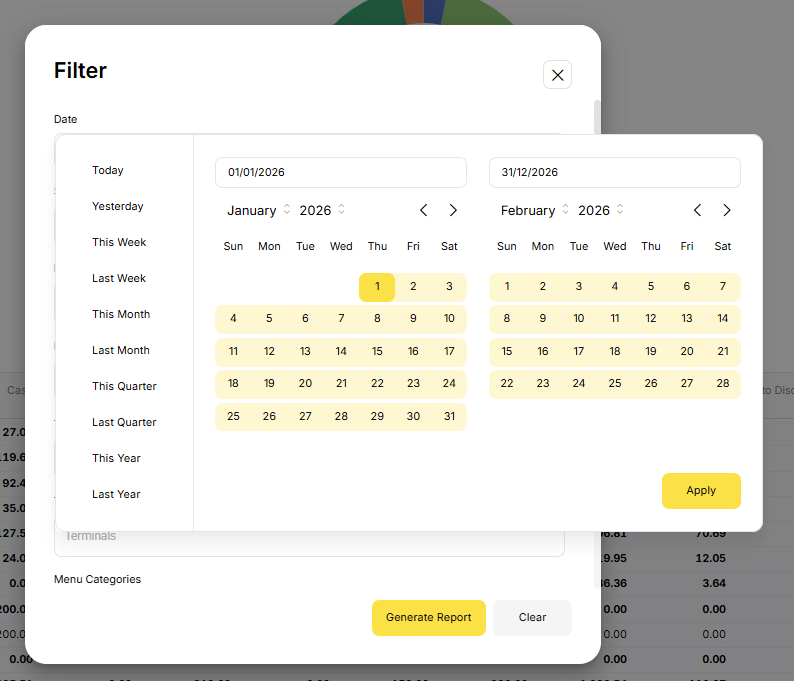This screenshot has height=681, width=794.
Task: Select January 10 in the calendar
Action: point(449,318)
